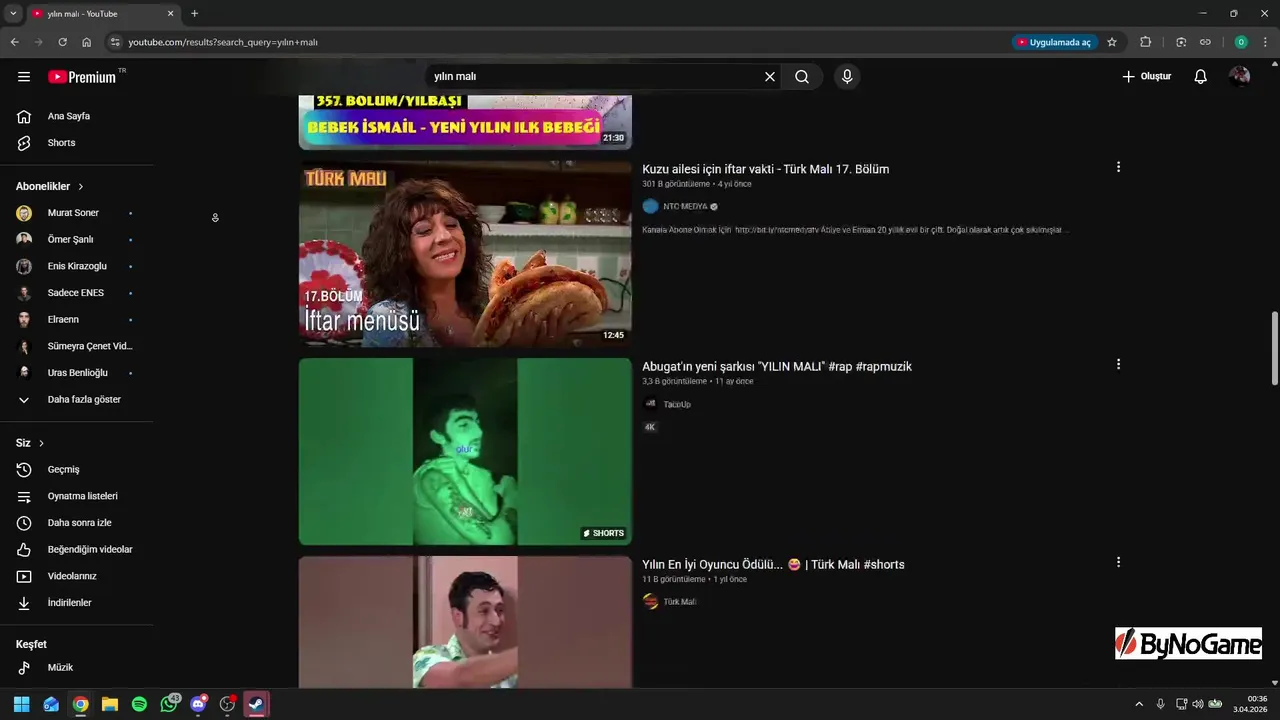
Task: Open Sadece ENES channel subscription
Action: pyautogui.click(x=77, y=292)
